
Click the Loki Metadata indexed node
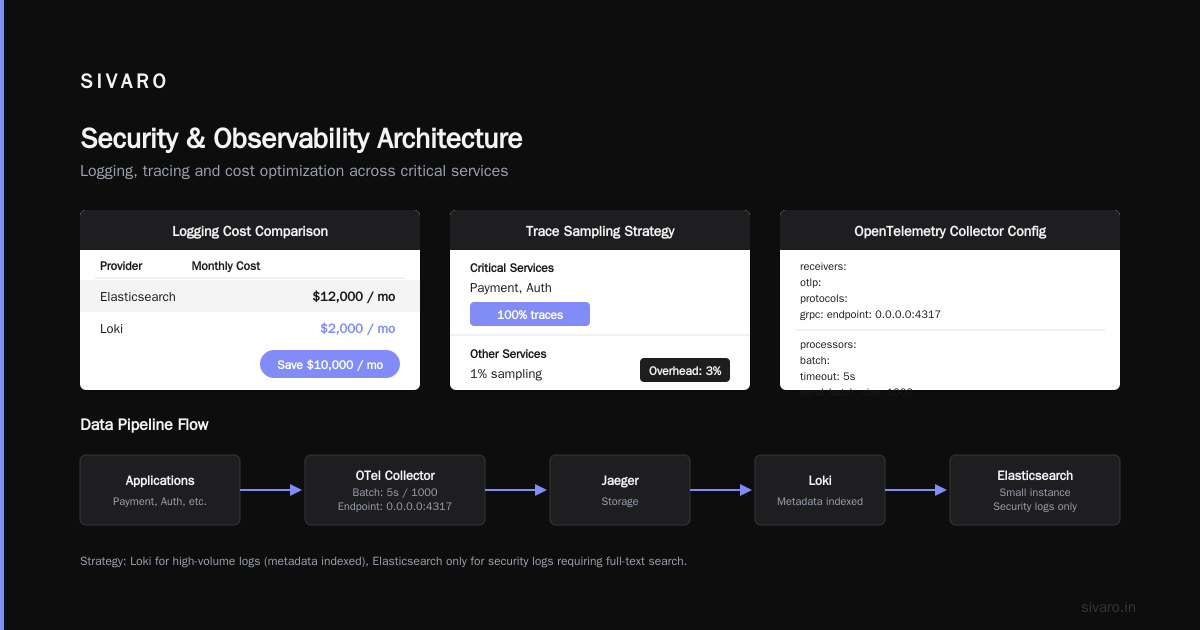tap(820, 490)
